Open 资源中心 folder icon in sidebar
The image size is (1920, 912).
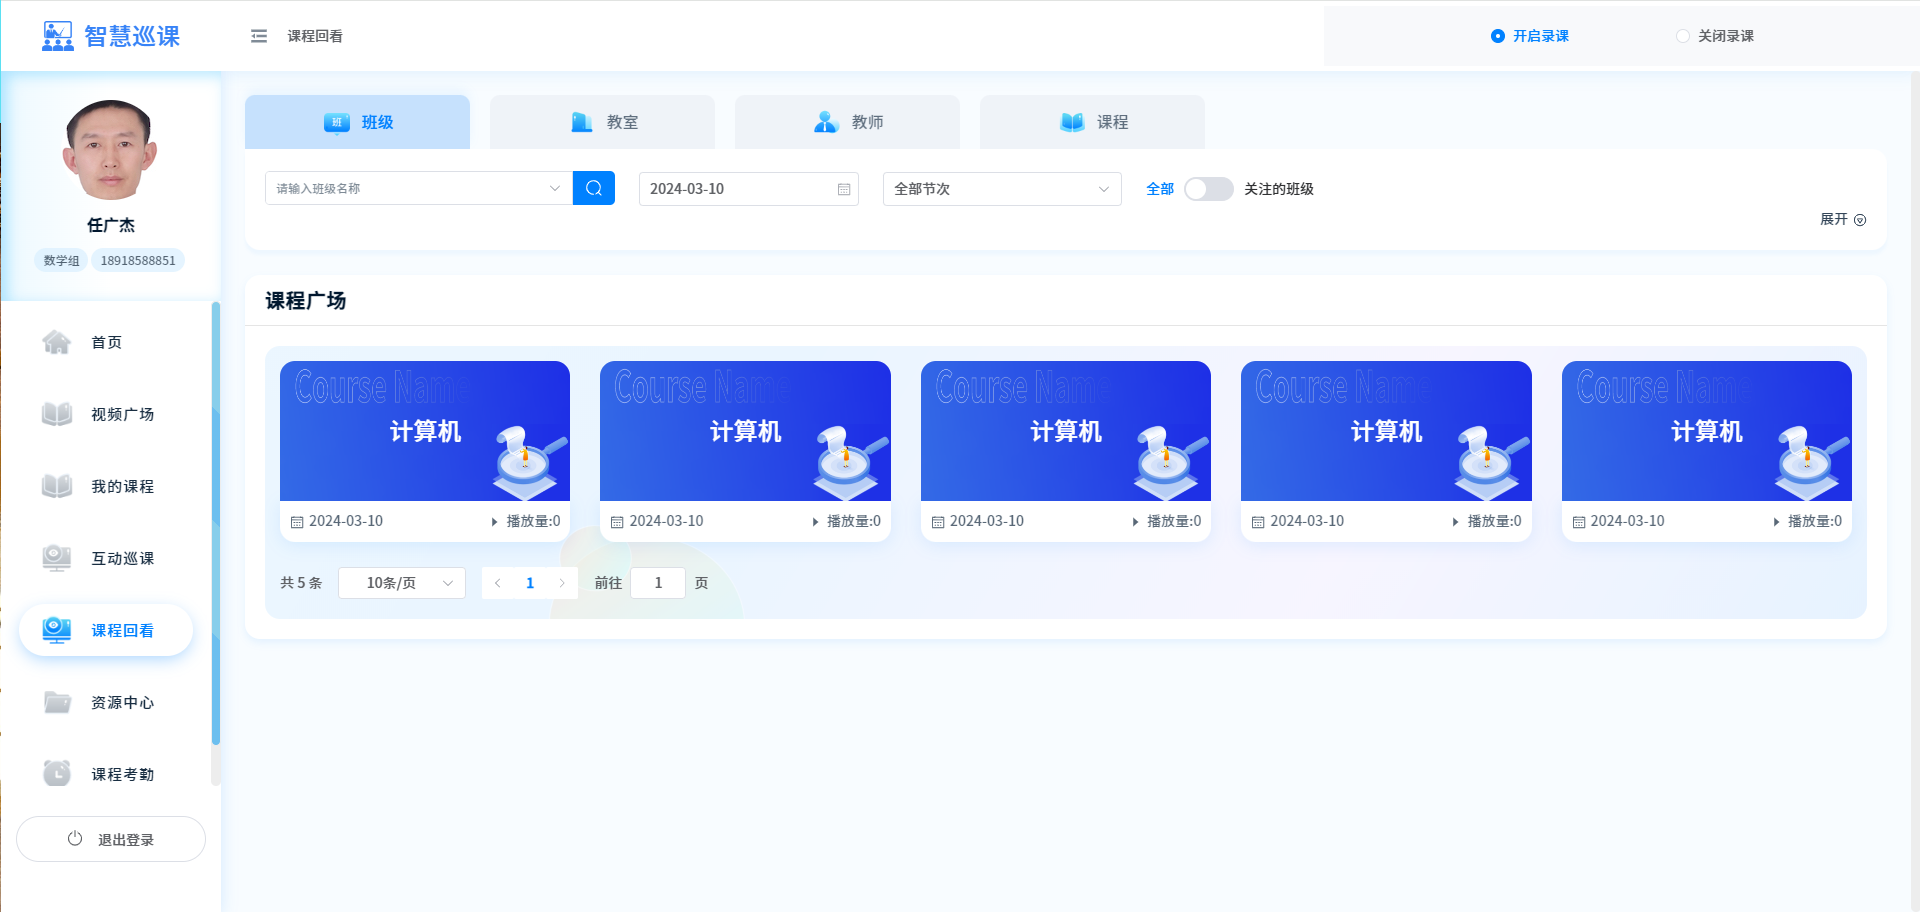tap(57, 703)
